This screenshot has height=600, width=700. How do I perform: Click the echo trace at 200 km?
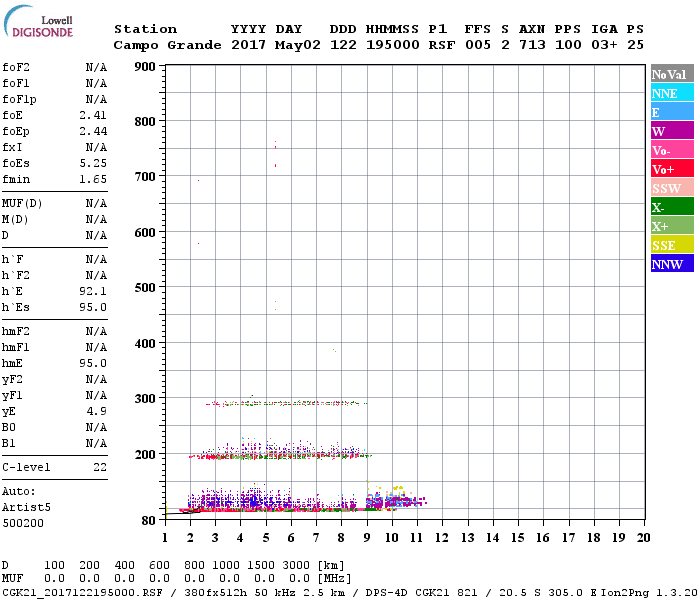280,455
